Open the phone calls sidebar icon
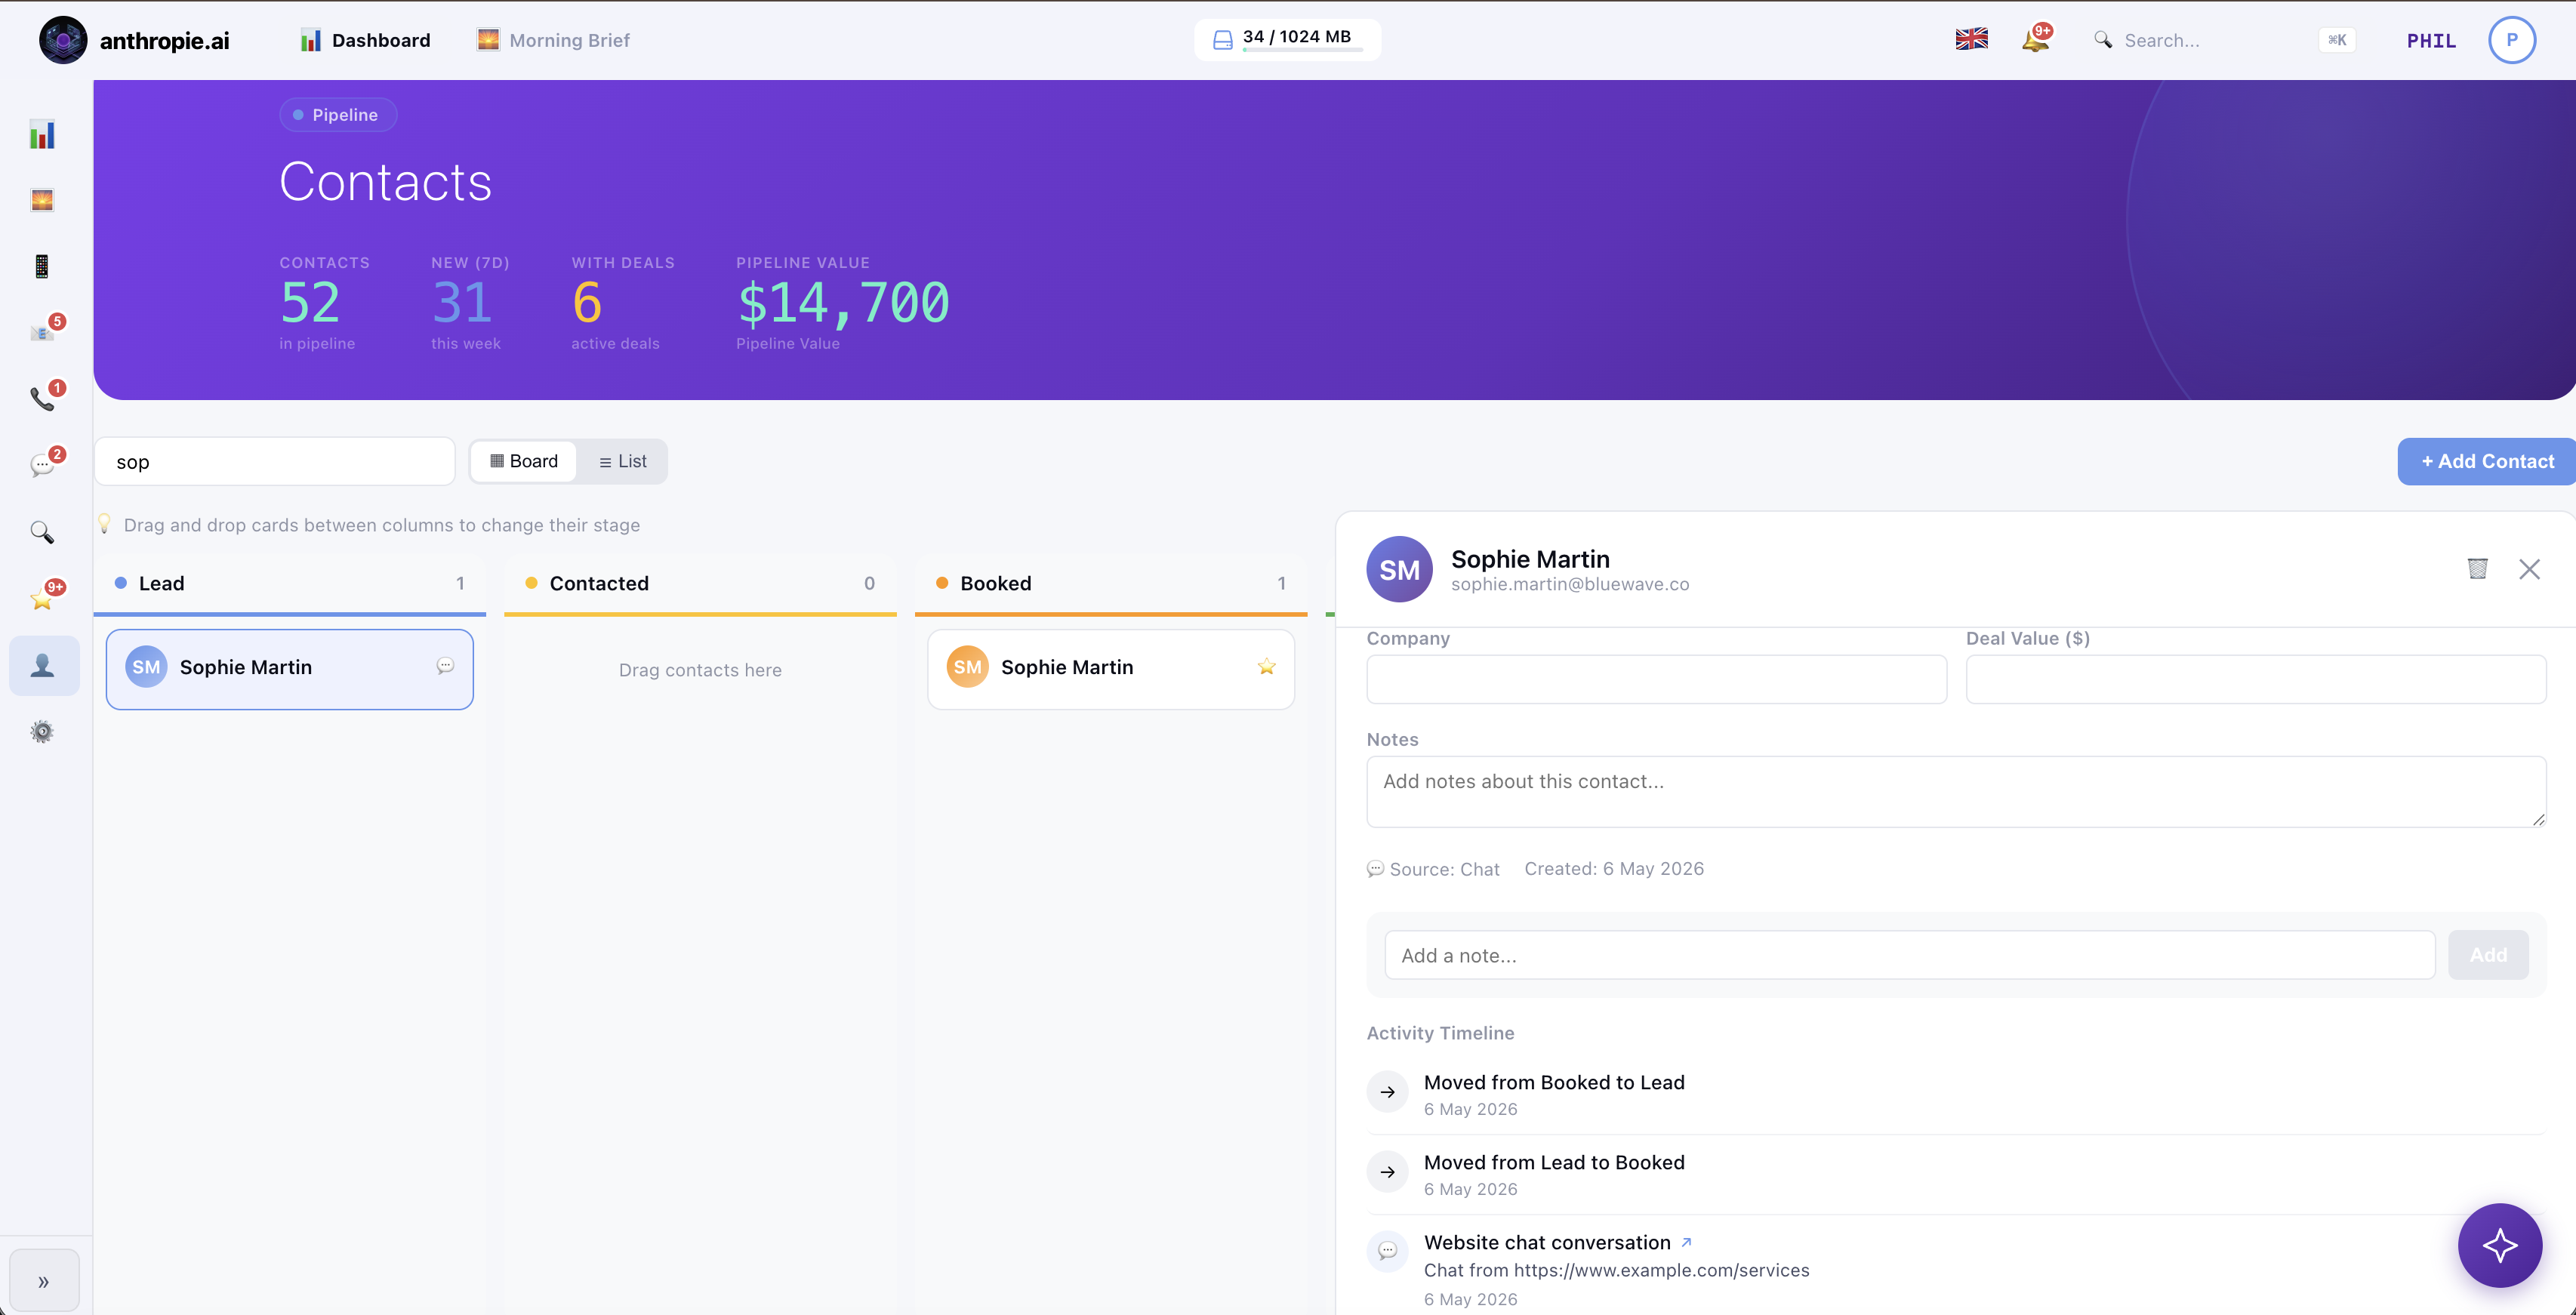This screenshot has height=1315, width=2576. point(42,398)
